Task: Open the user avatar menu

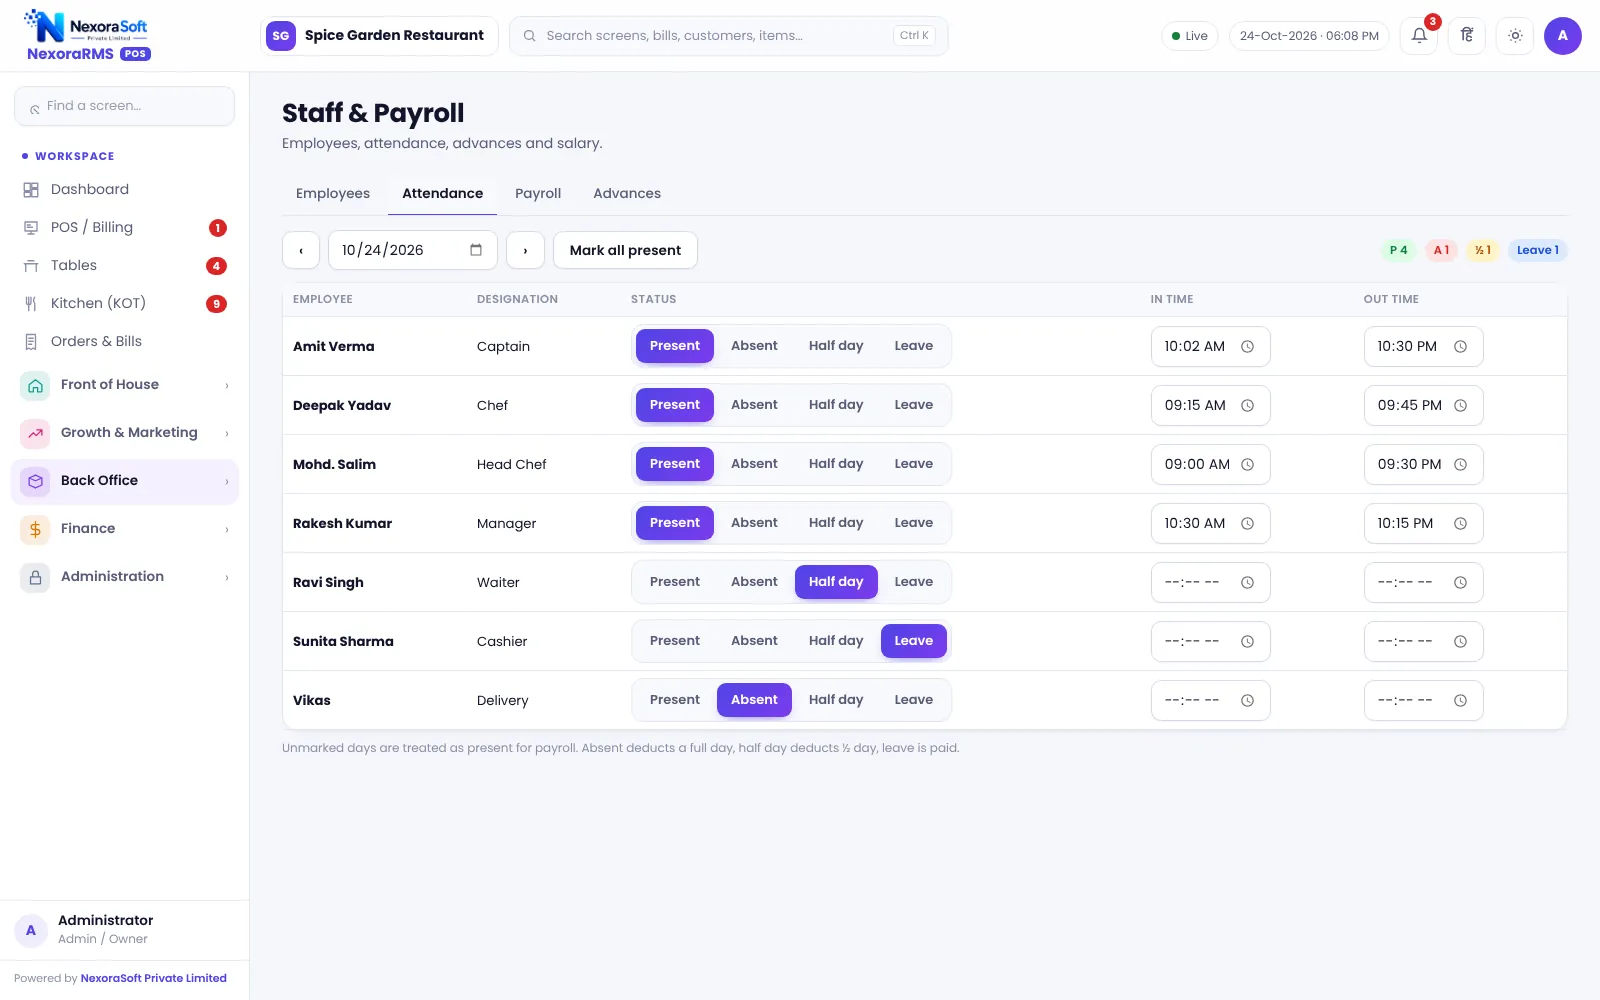Action: click(x=1563, y=36)
